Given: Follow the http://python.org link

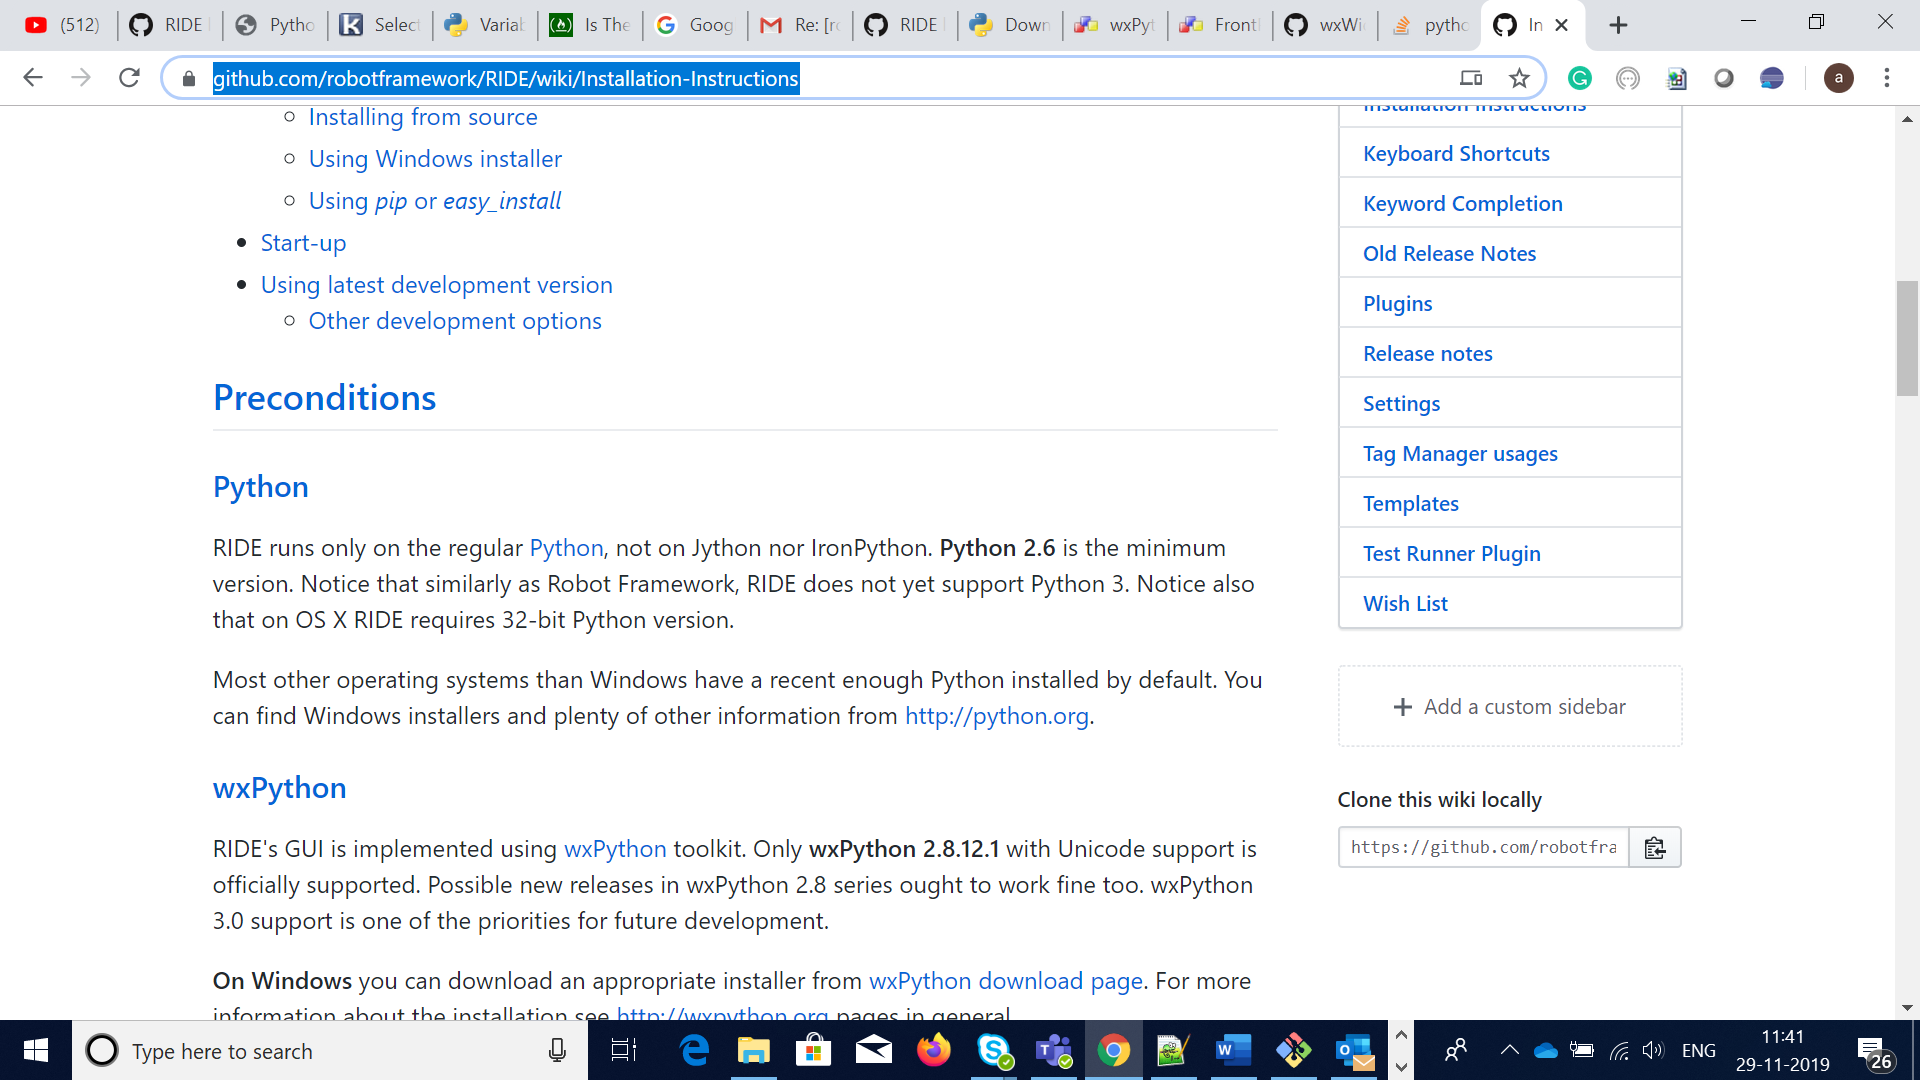Looking at the screenshot, I should coord(996,716).
